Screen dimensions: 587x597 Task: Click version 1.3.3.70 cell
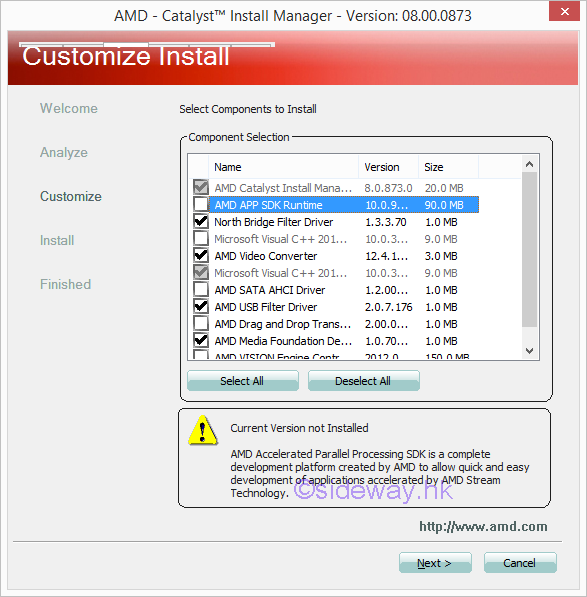tap(386, 222)
